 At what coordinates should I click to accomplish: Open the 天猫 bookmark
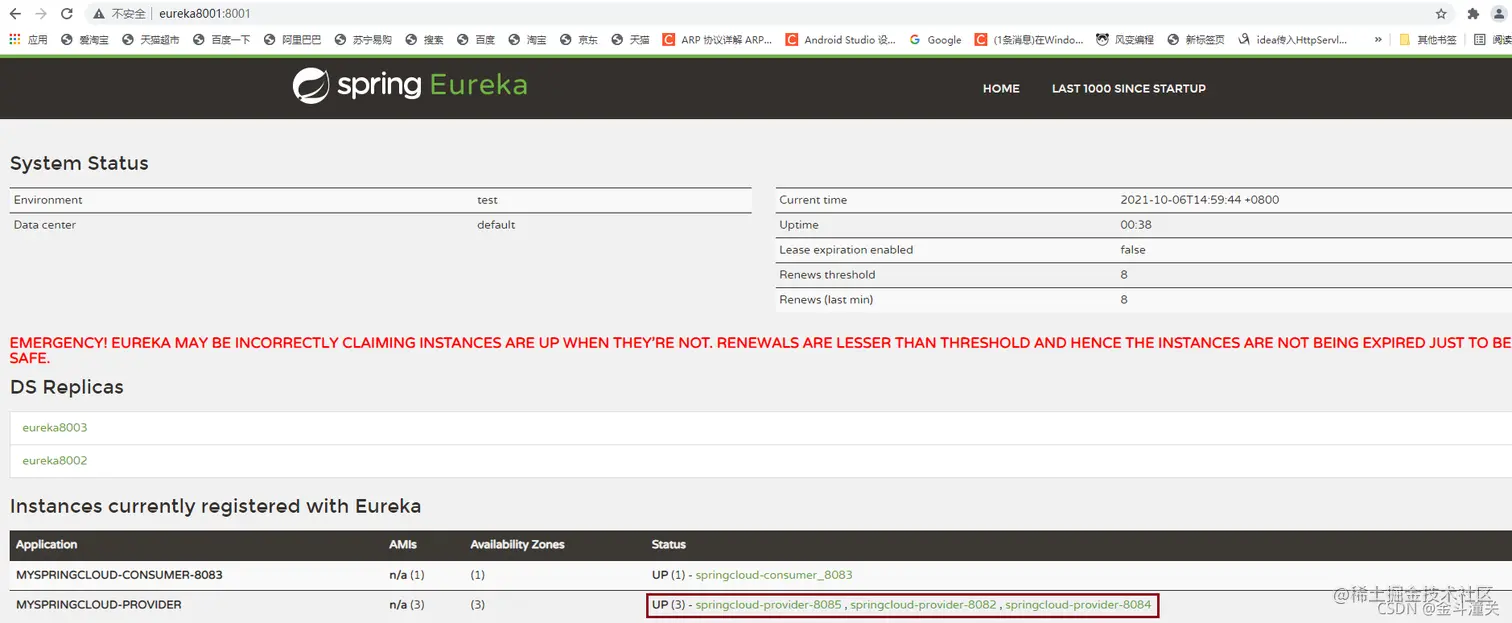[630, 40]
